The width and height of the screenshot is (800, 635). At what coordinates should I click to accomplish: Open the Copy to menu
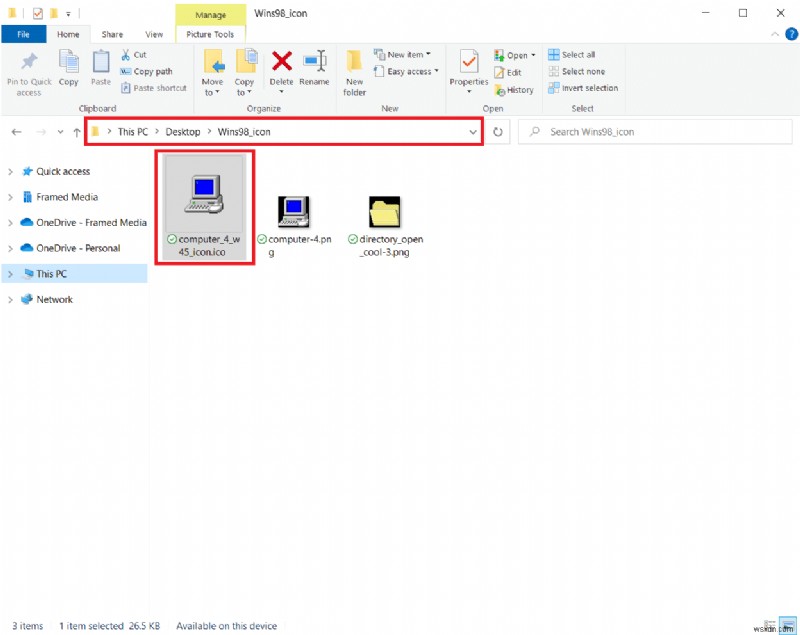[244, 73]
